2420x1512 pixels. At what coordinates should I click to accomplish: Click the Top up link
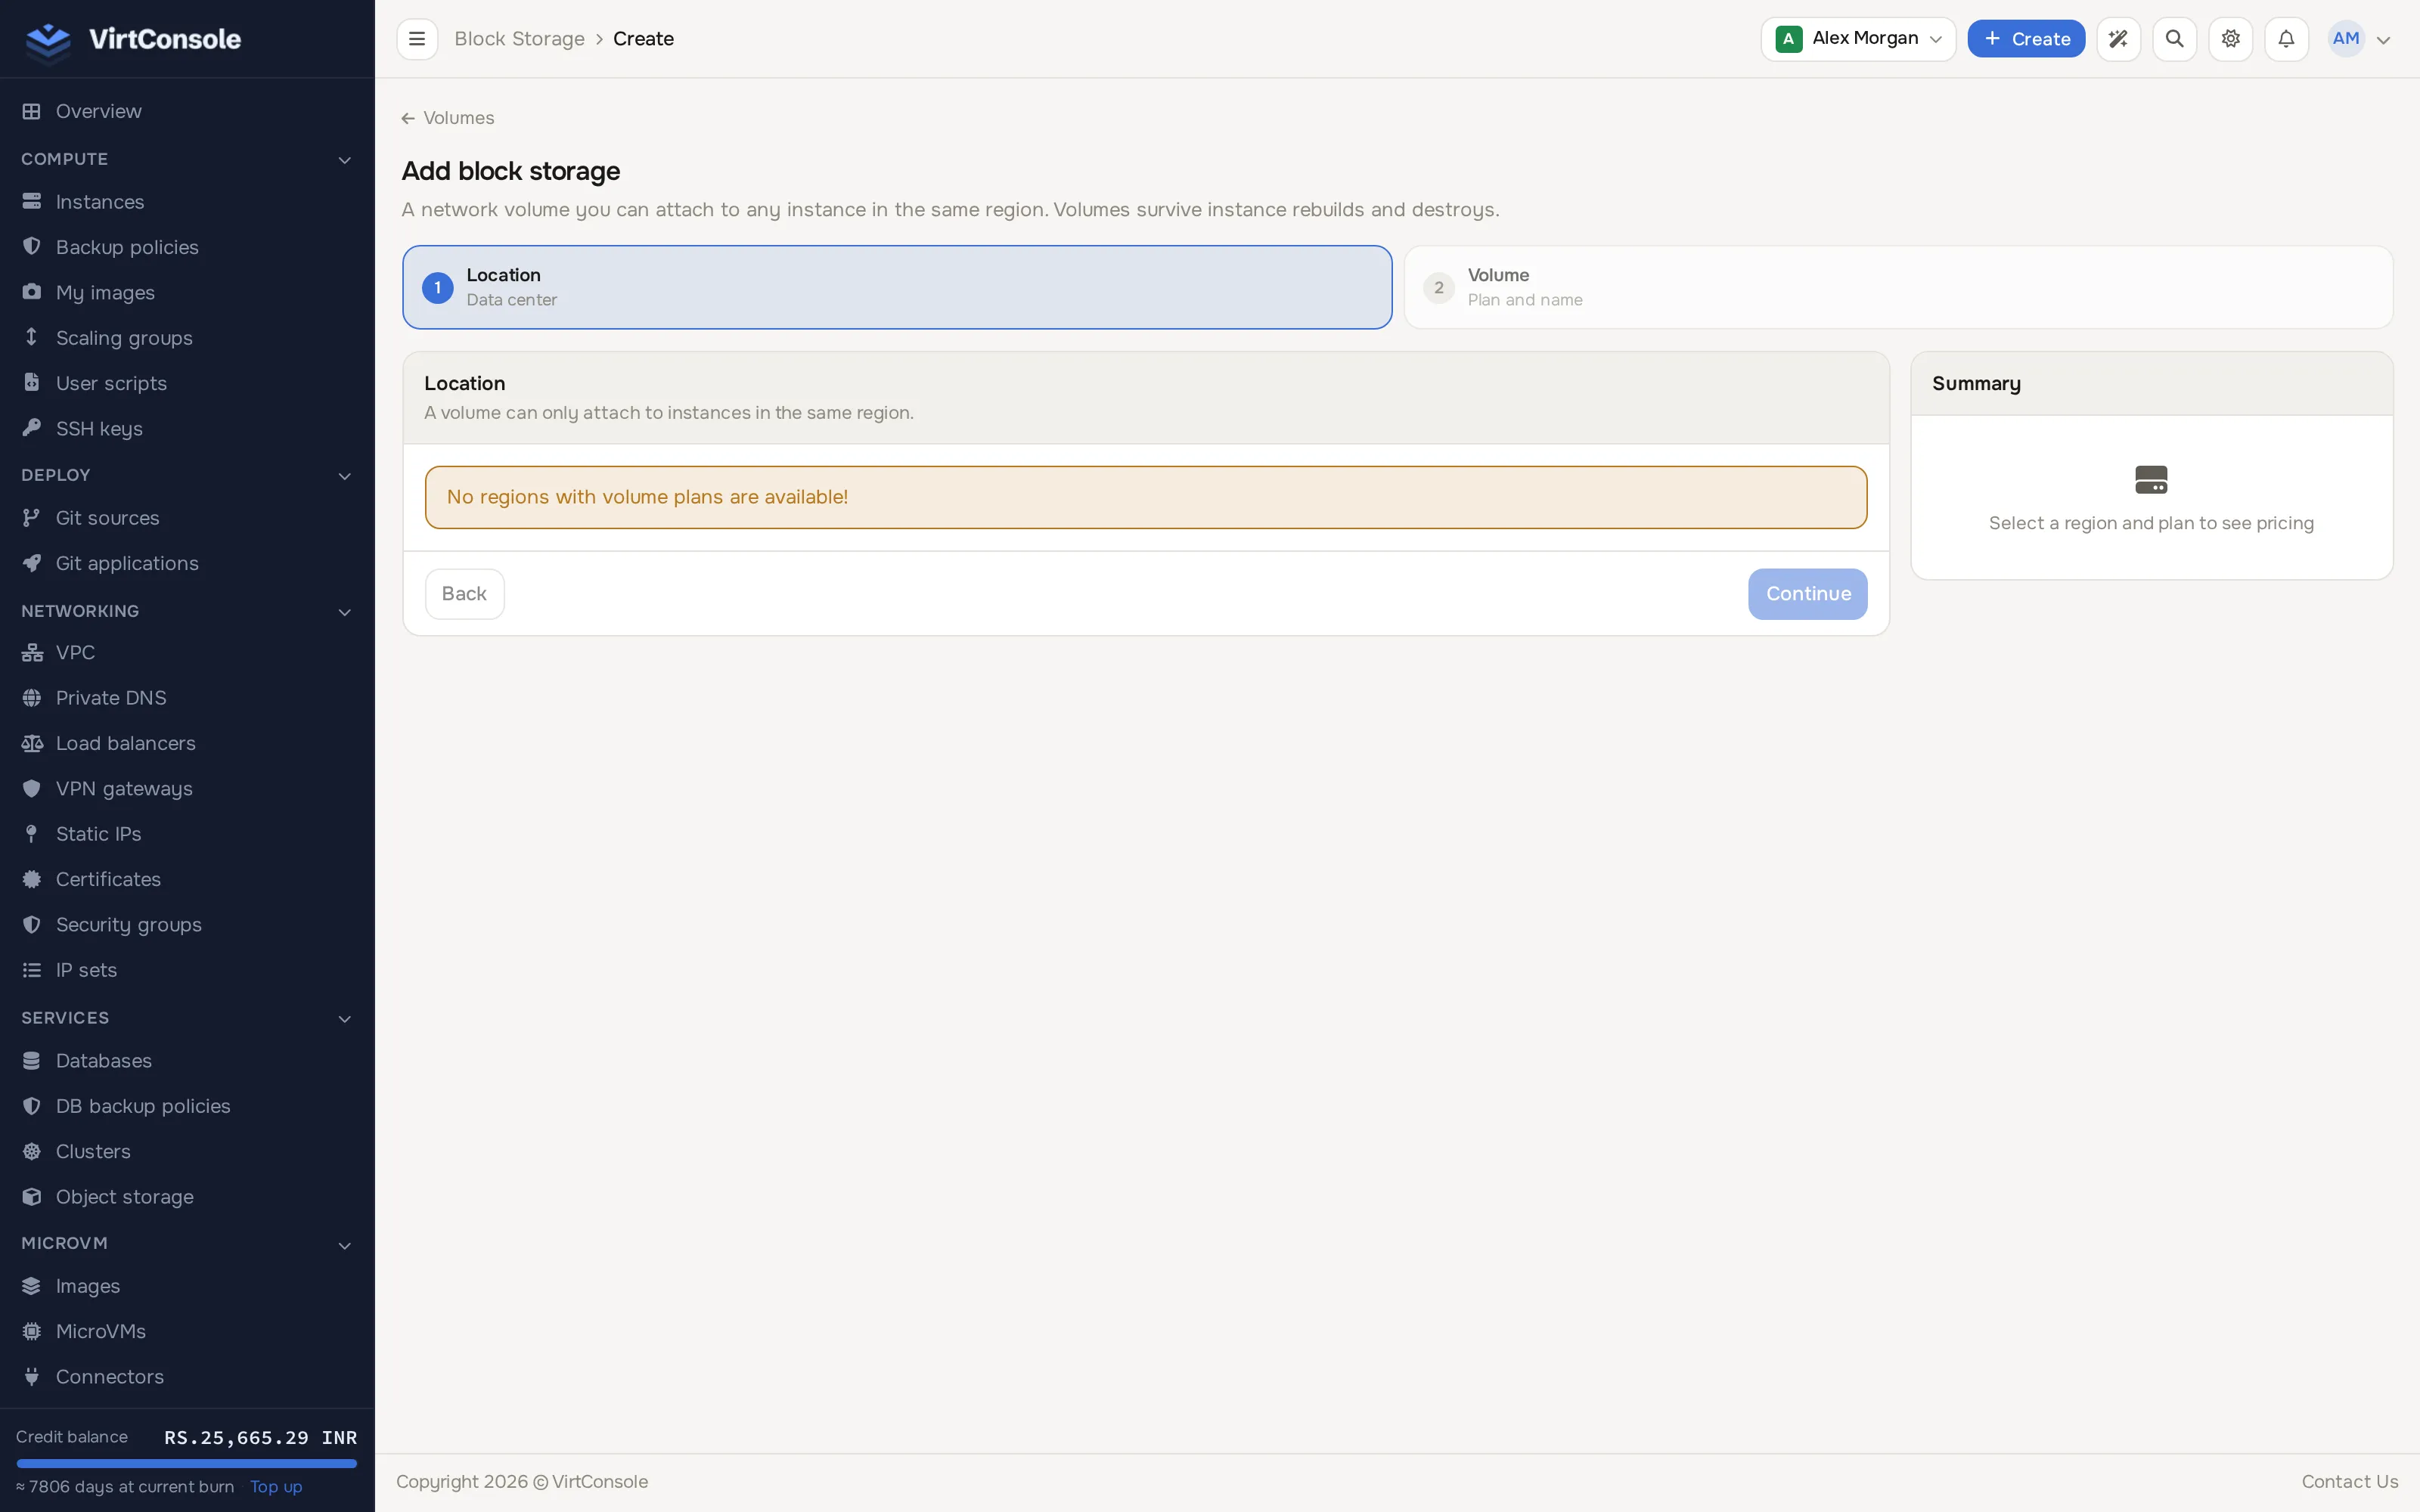pyautogui.click(x=276, y=1487)
